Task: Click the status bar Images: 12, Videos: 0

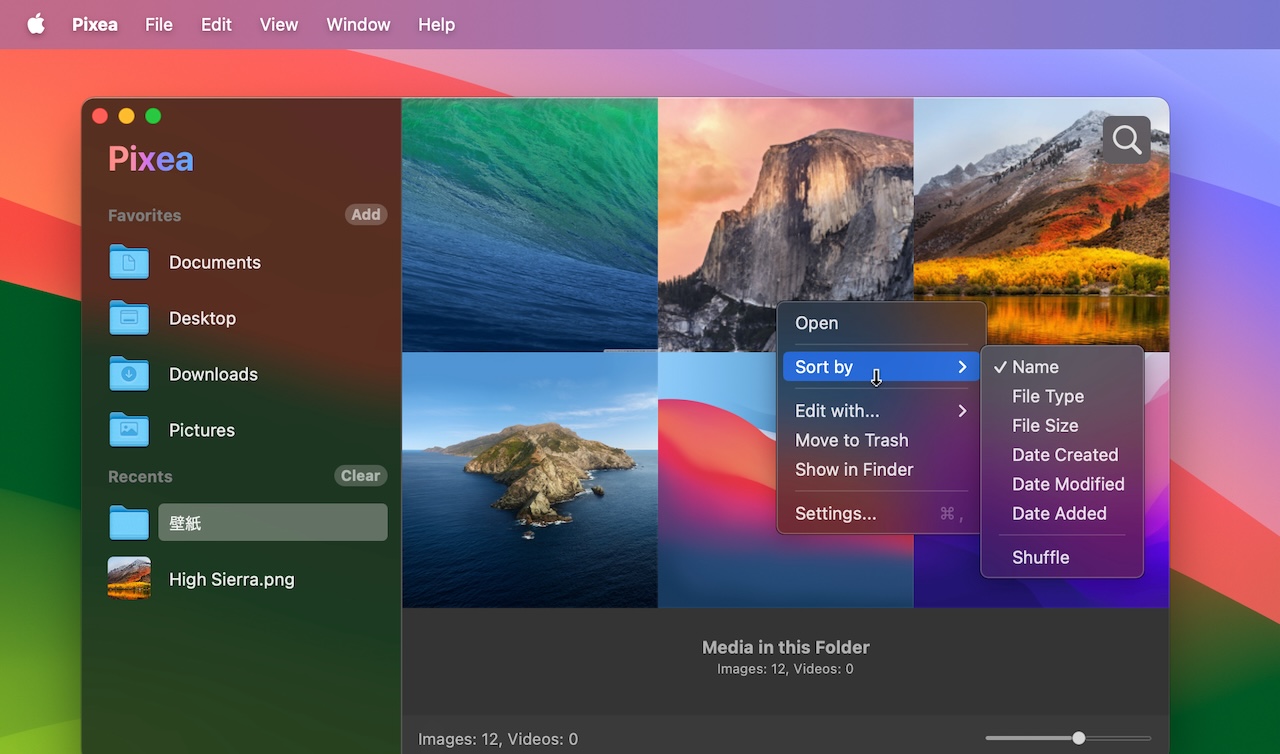Action: (498, 740)
